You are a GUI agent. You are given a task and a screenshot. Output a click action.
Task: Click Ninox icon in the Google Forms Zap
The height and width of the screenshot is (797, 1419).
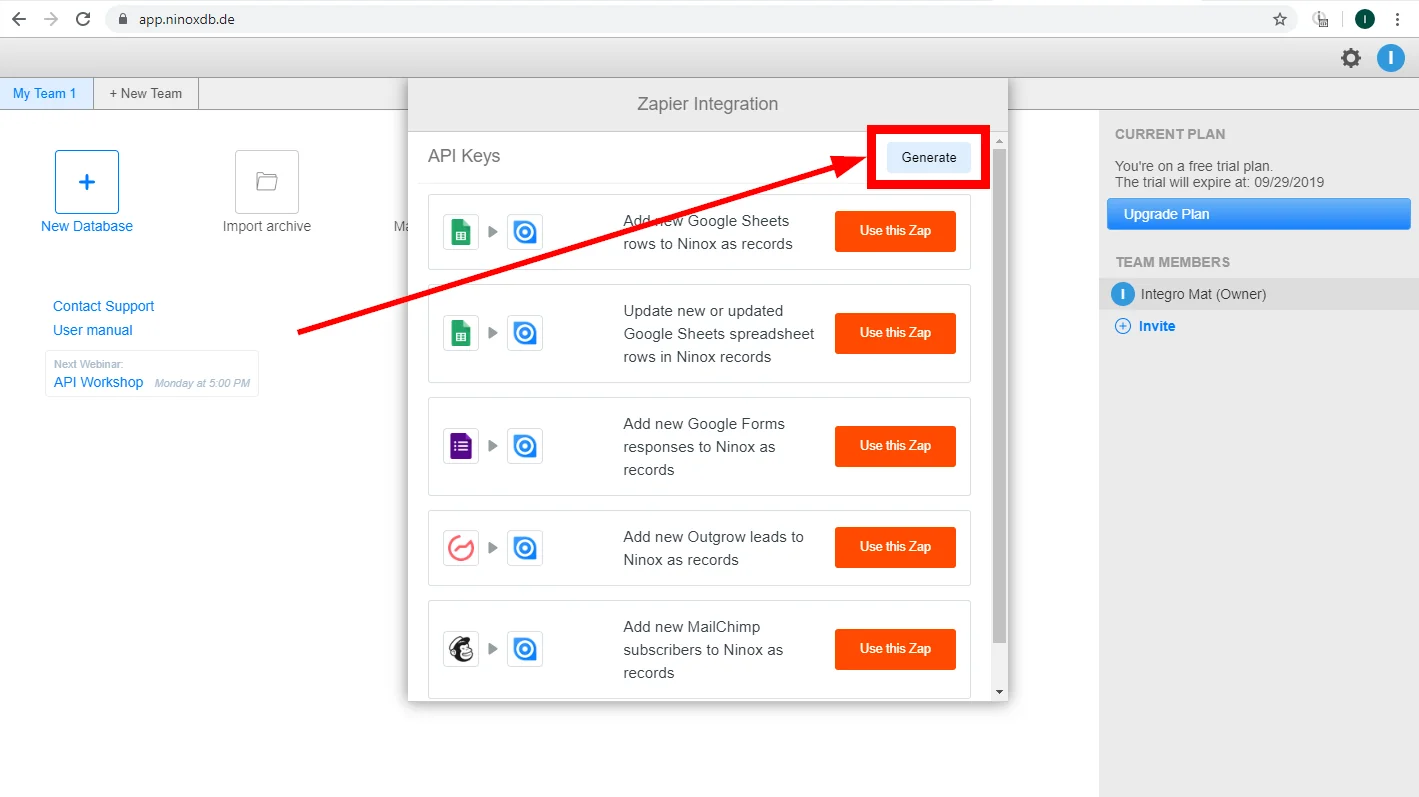tap(525, 446)
